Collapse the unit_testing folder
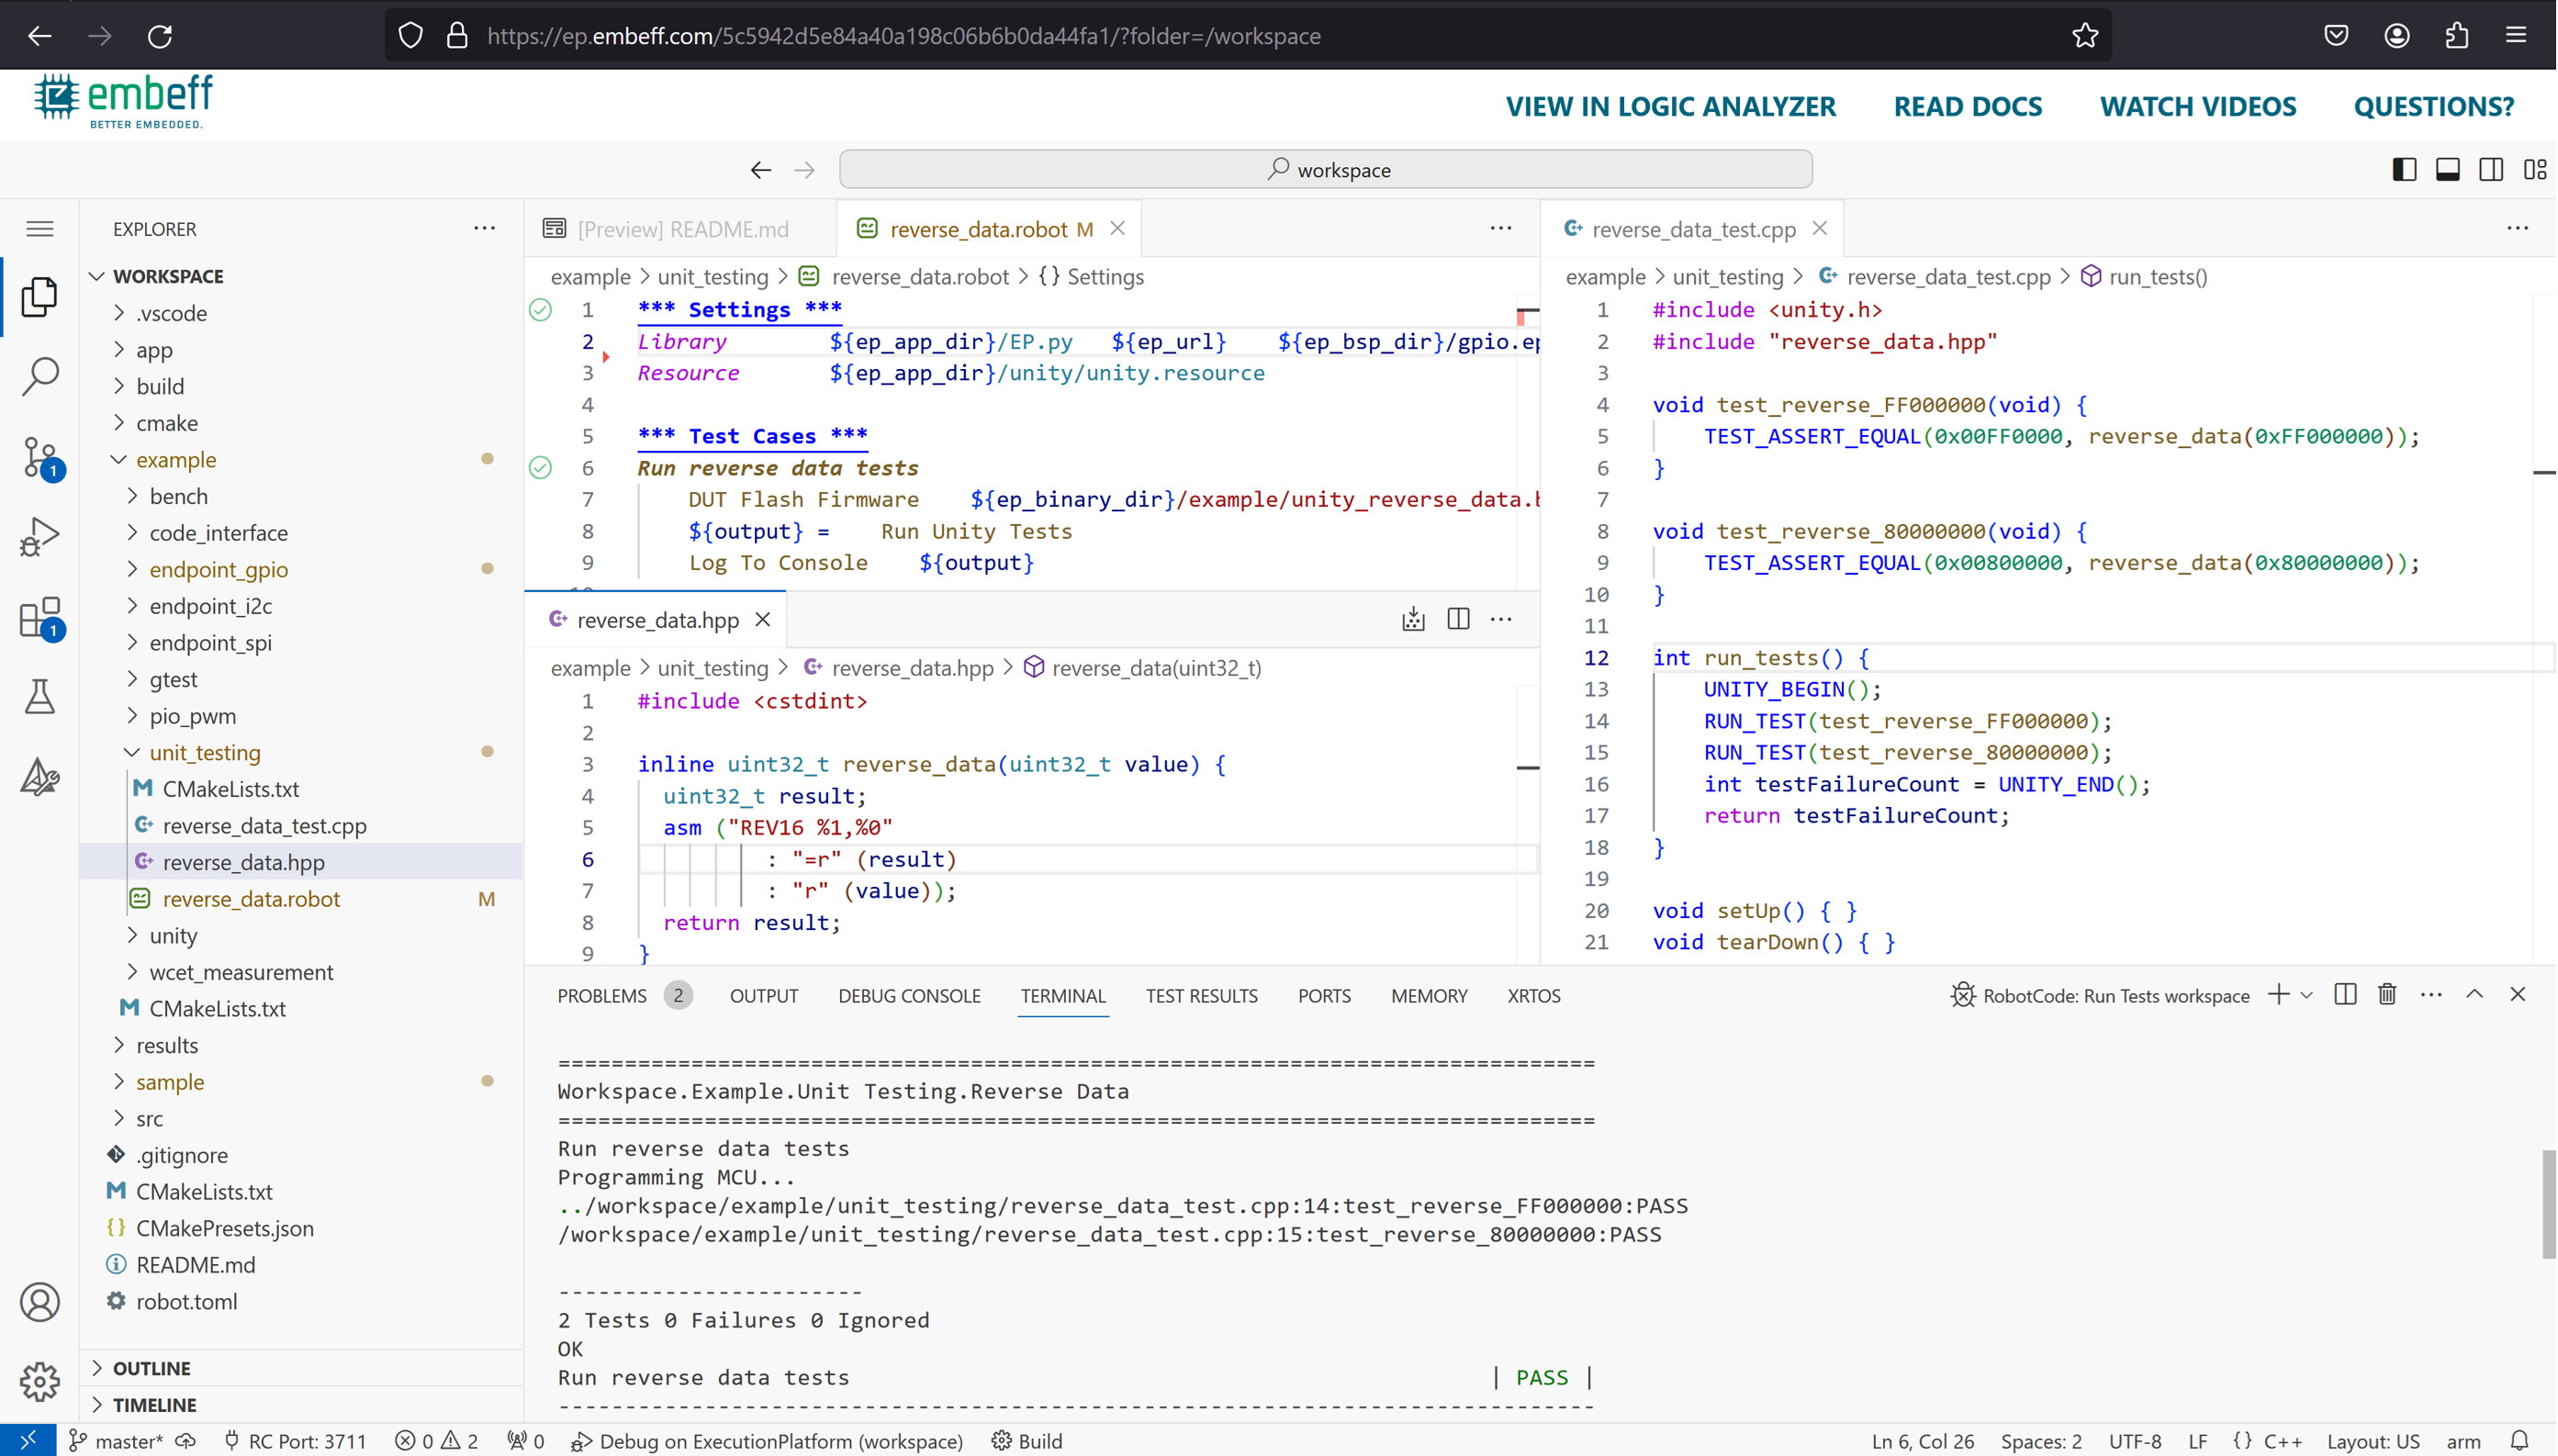The image size is (2558, 1456). coord(204,752)
